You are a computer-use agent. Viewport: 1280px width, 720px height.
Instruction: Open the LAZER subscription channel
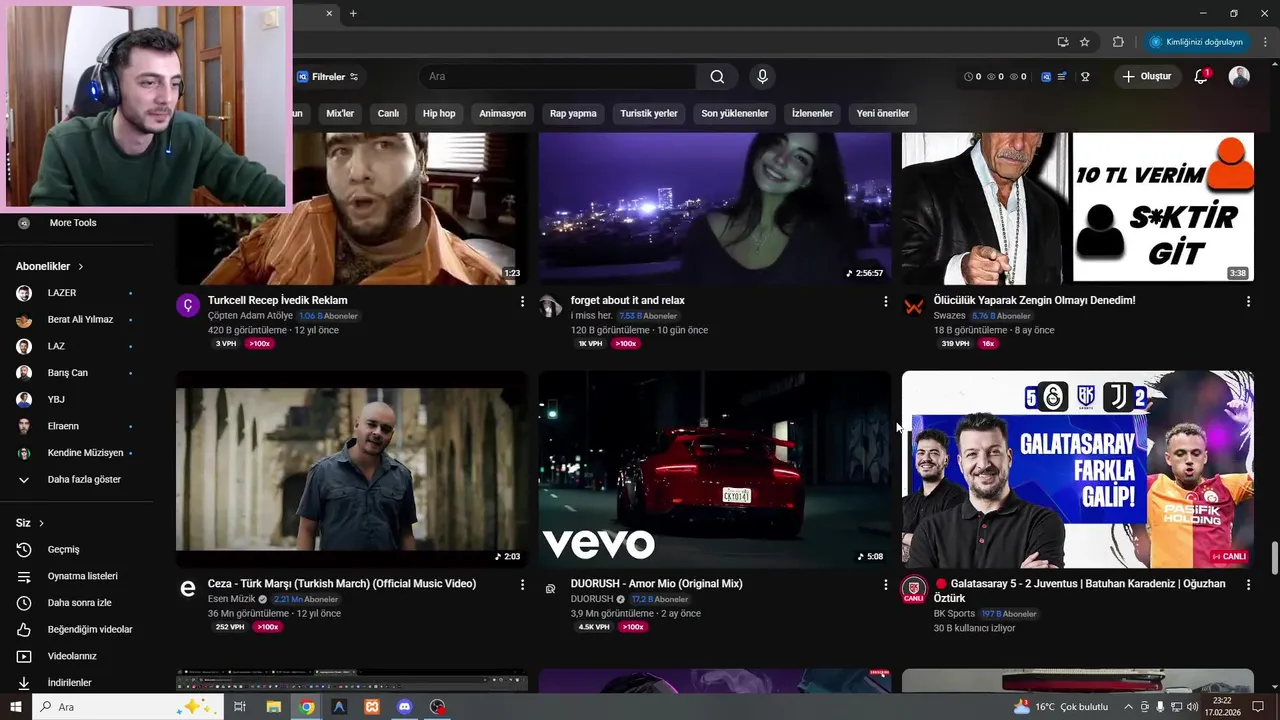(76, 293)
